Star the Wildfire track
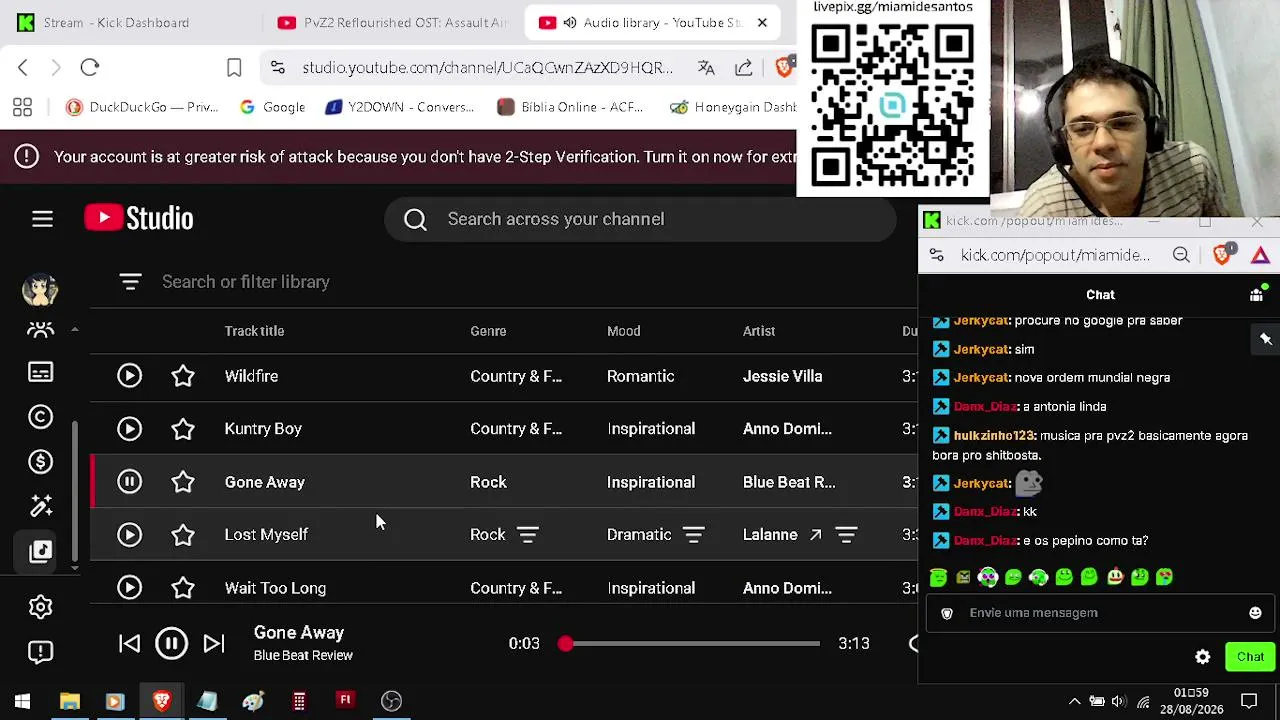The width and height of the screenshot is (1280, 720). (x=183, y=376)
